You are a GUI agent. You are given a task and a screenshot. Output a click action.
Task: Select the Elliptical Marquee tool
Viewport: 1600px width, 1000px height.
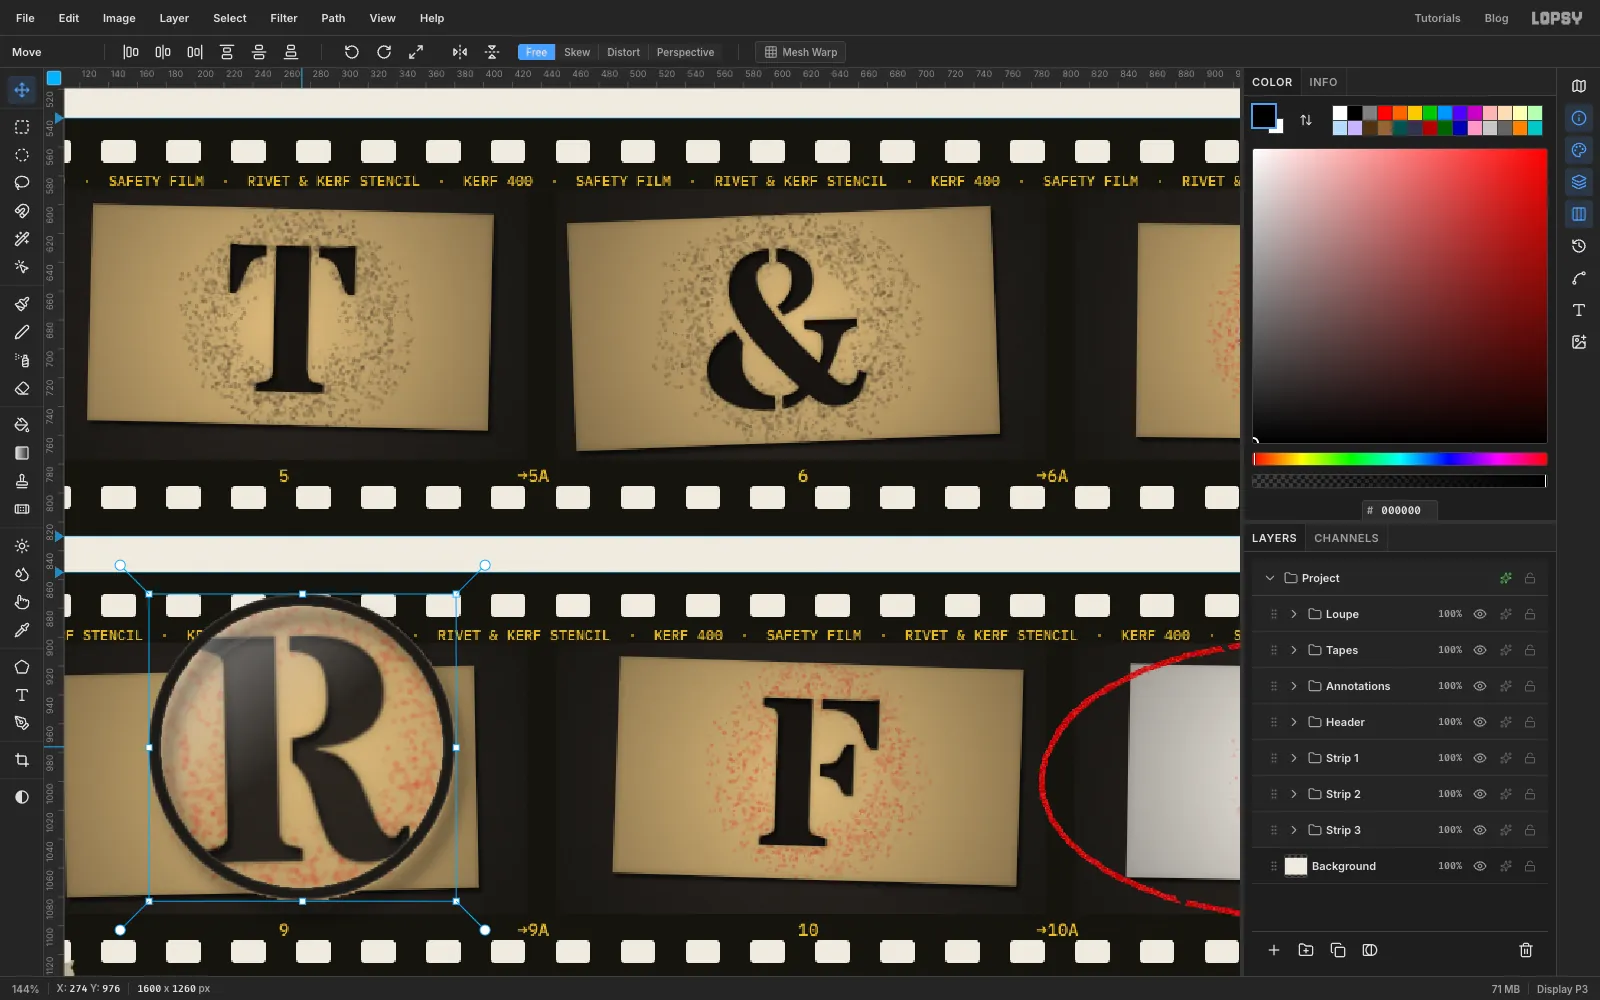21,155
